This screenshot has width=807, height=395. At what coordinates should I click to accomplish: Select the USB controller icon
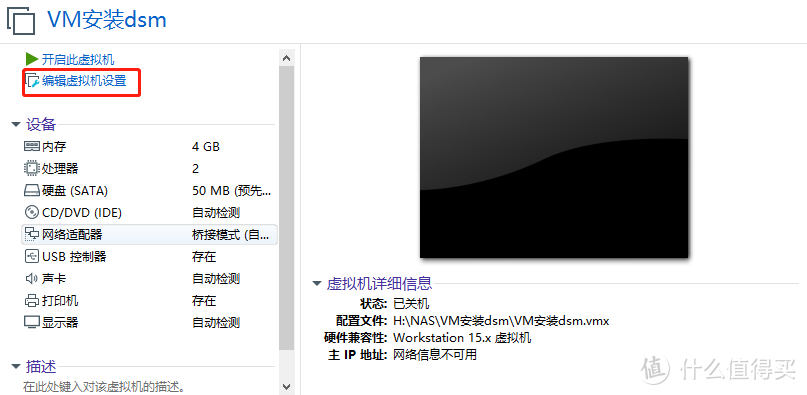click(32, 256)
